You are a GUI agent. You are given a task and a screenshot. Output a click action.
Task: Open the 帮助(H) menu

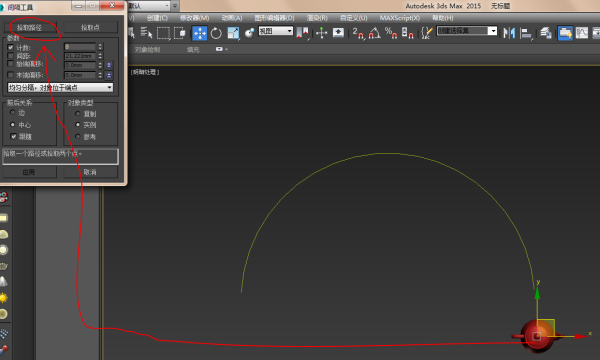pos(443,18)
